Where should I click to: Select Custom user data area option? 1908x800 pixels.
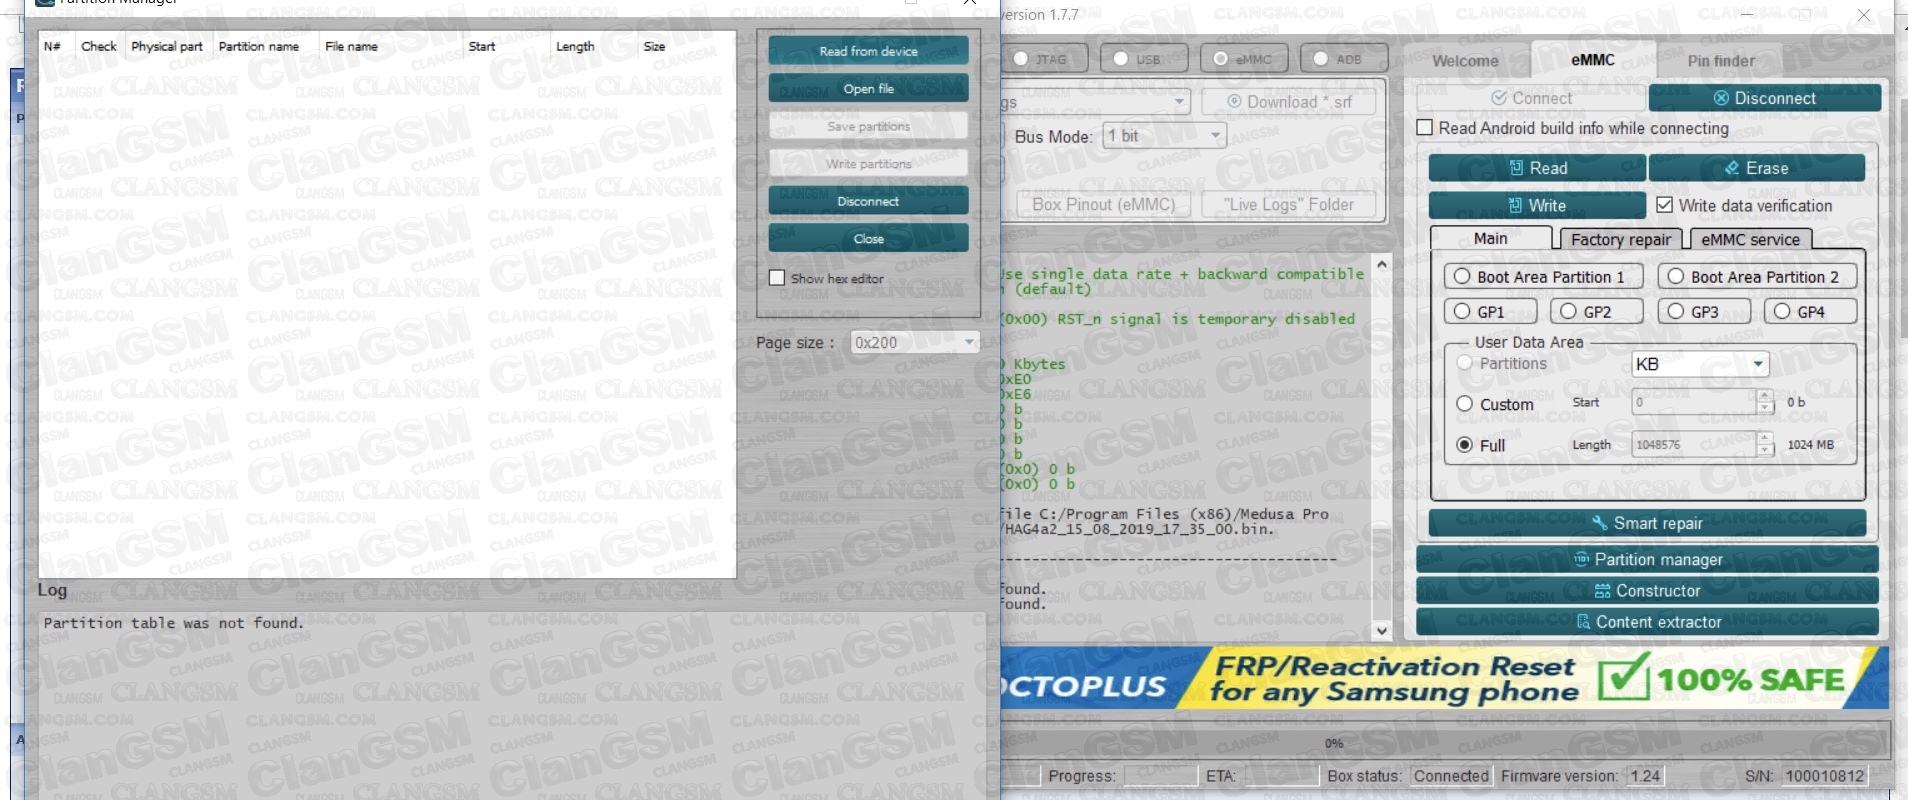click(1465, 404)
